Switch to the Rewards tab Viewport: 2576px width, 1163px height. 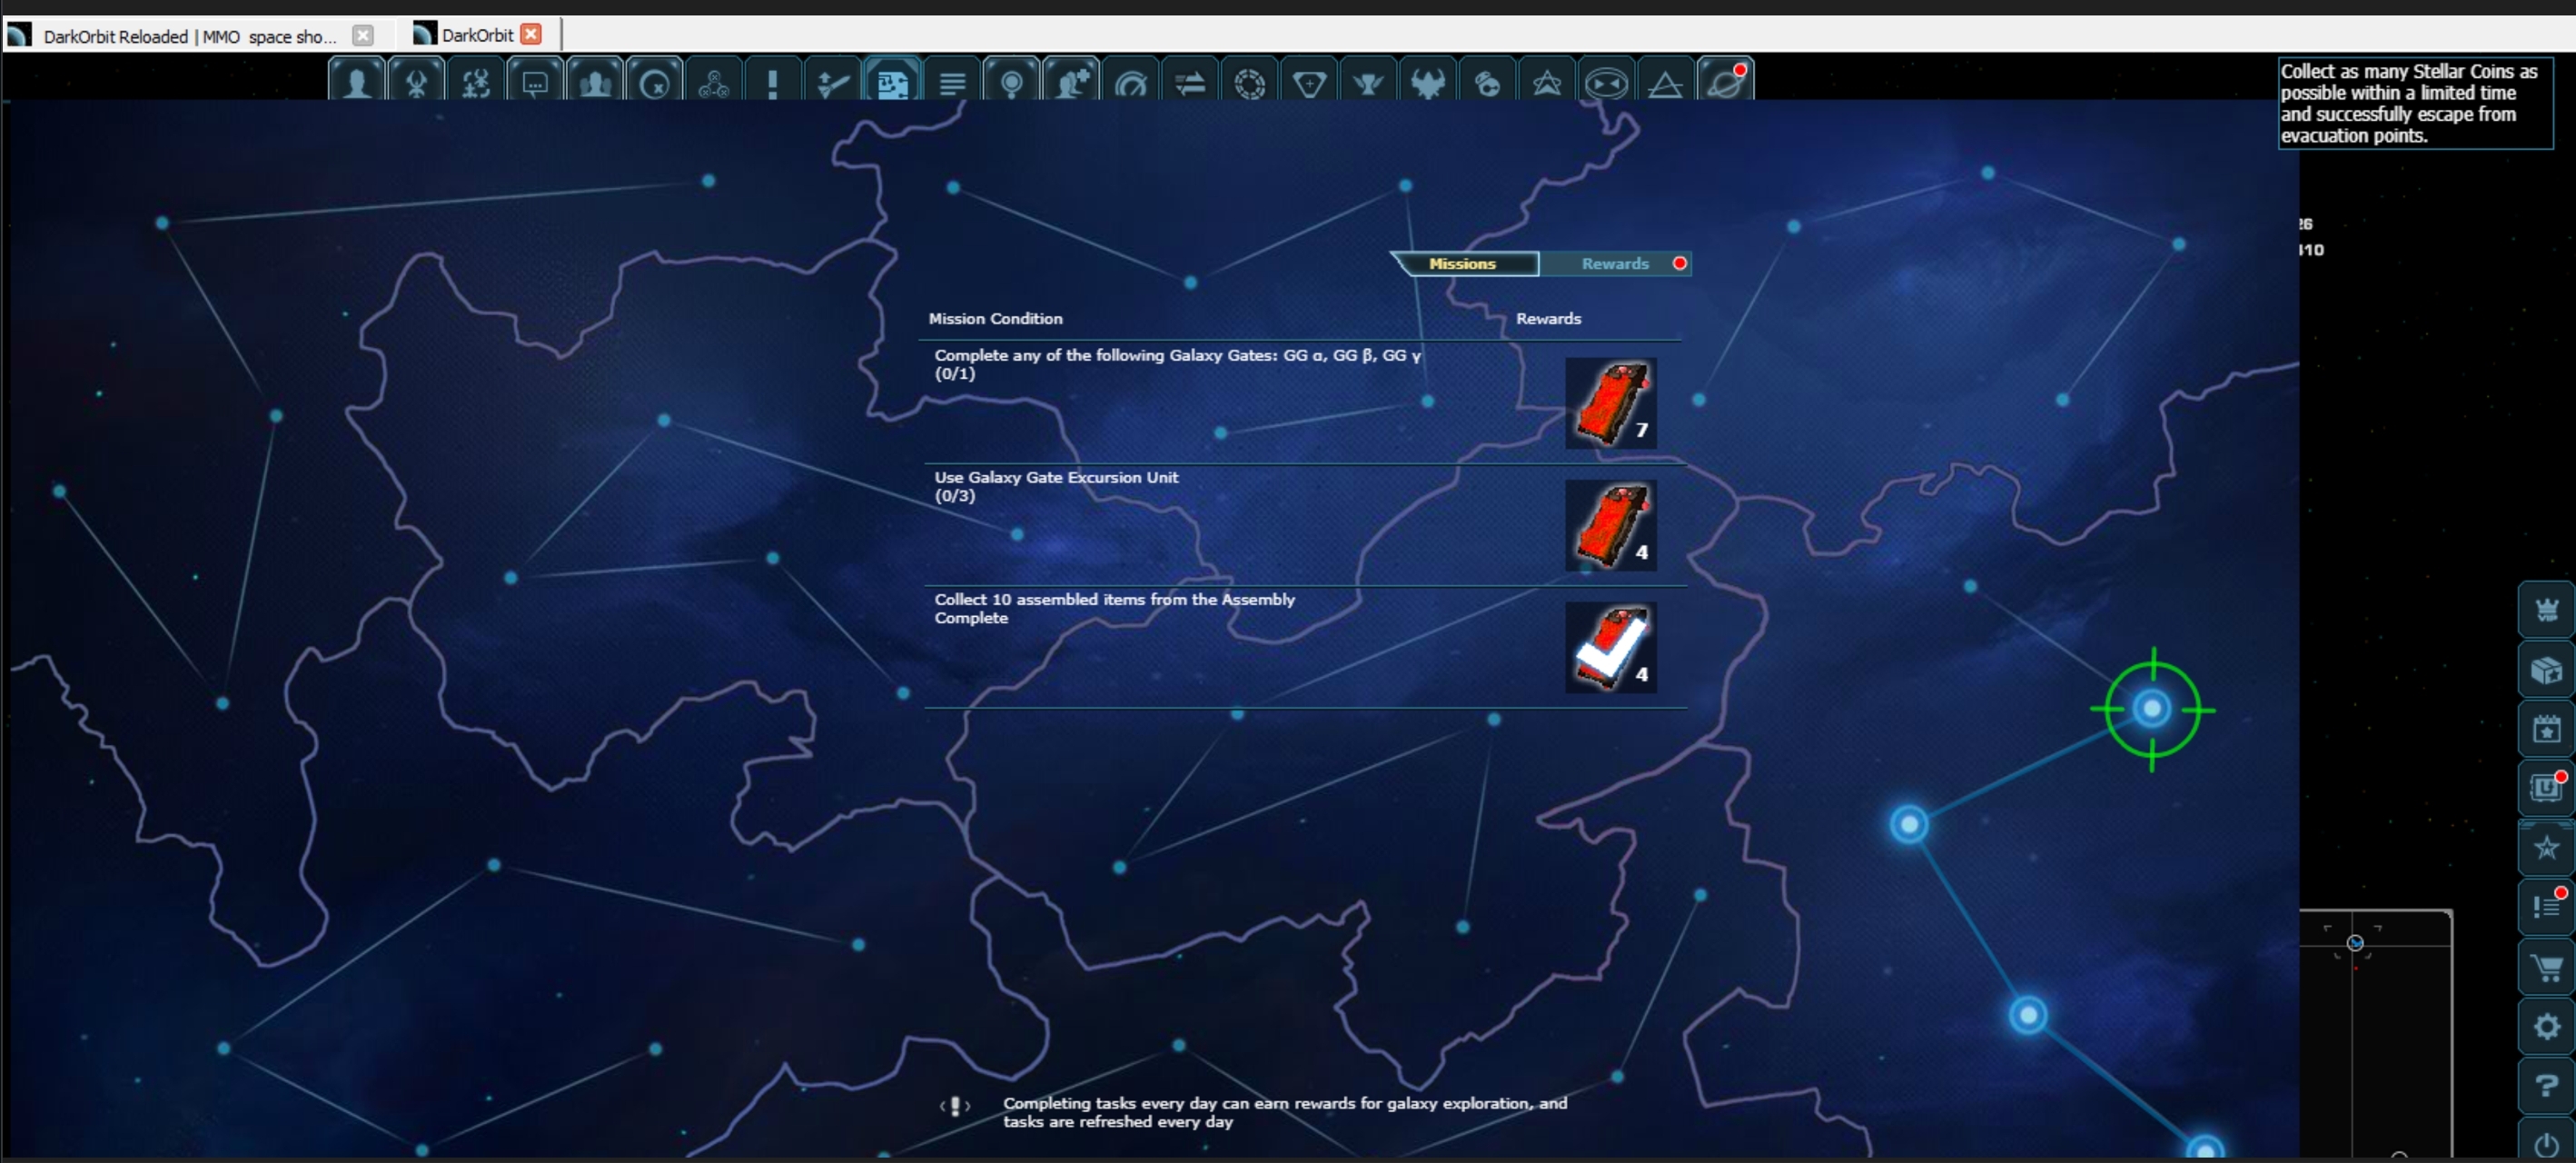point(1615,264)
